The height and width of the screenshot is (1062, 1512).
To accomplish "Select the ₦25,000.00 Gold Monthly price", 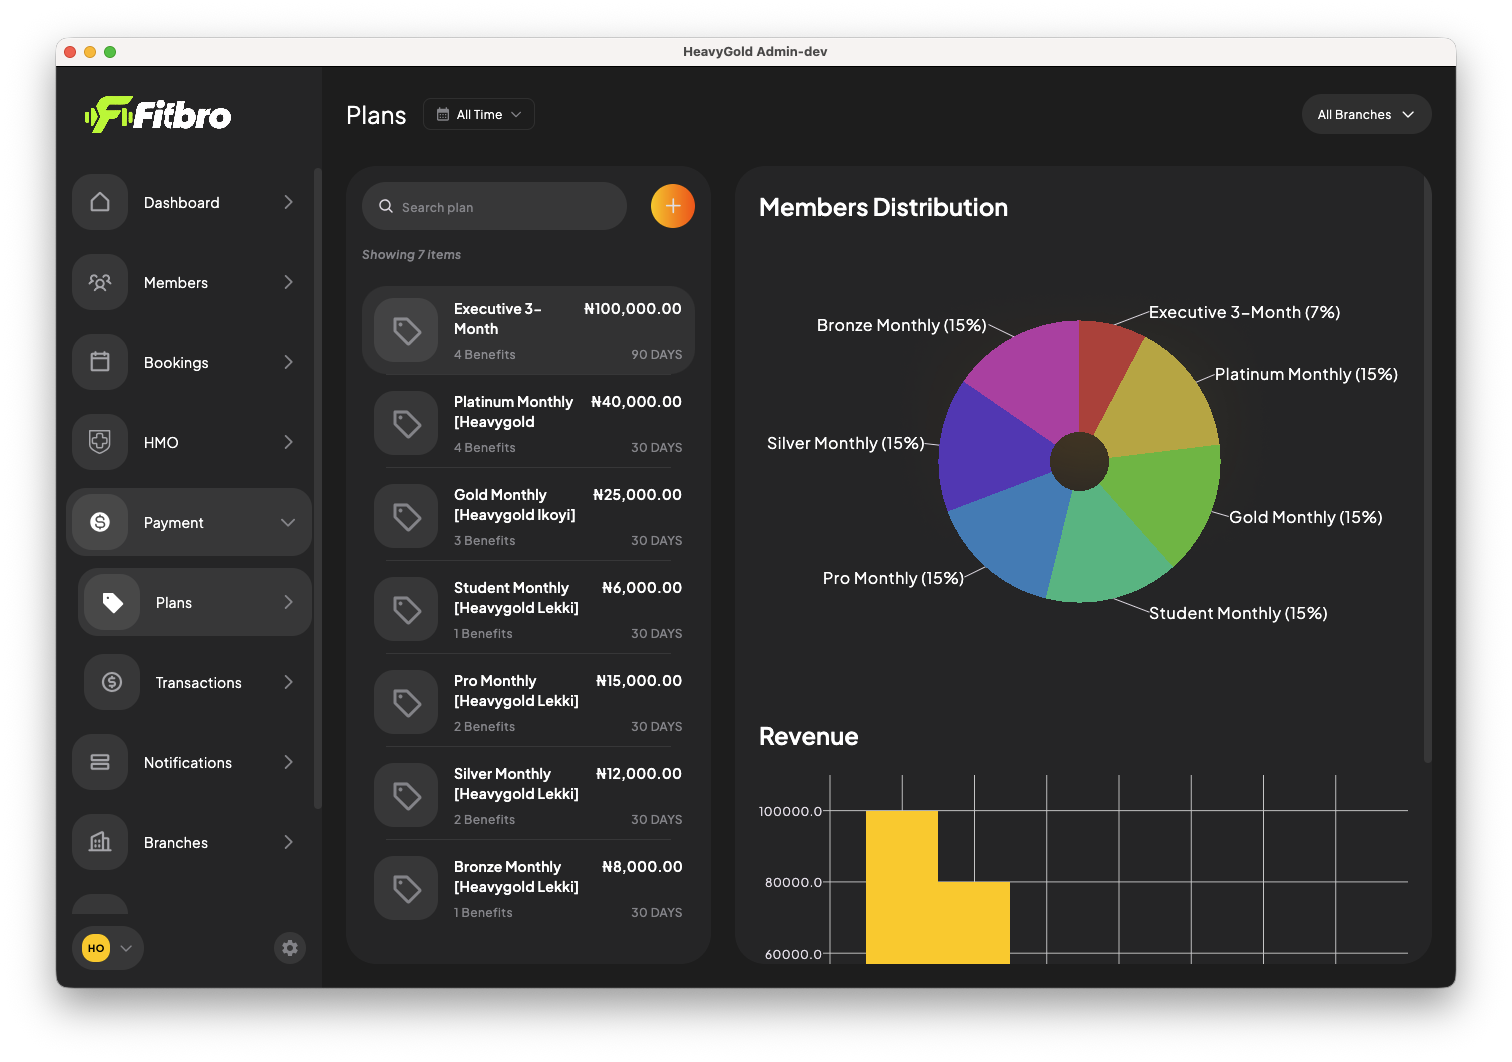I will point(637,495).
